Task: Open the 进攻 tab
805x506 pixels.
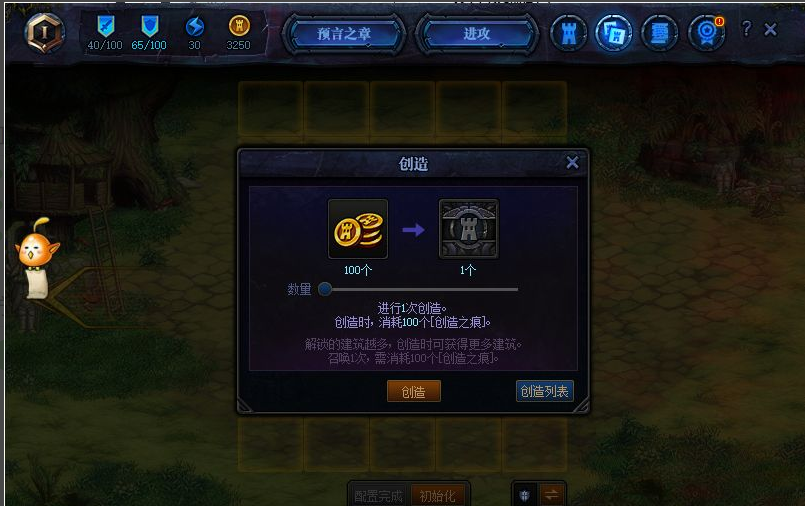Action: pyautogui.click(x=476, y=34)
